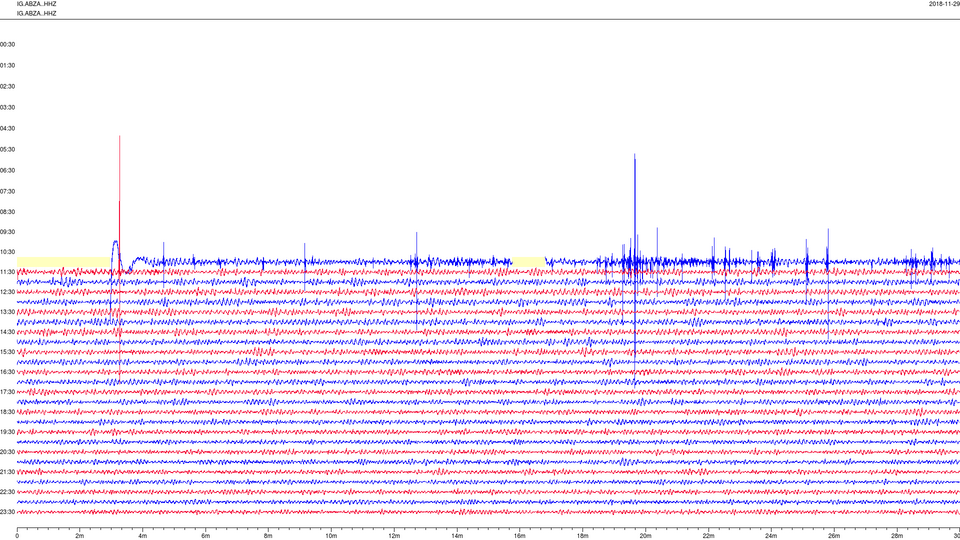This screenshot has width=960, height=540.
Task: Select the 19:30 trace label
Action: coord(7,432)
